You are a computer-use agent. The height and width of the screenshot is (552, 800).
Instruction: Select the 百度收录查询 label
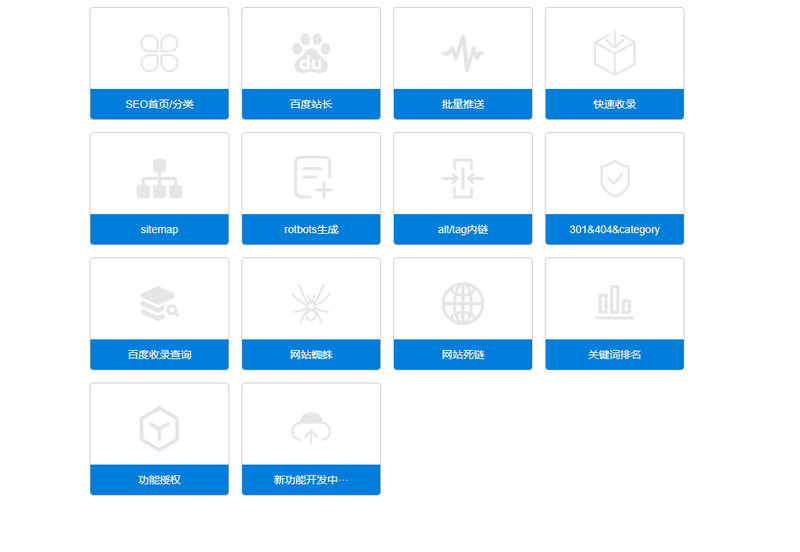coord(159,355)
